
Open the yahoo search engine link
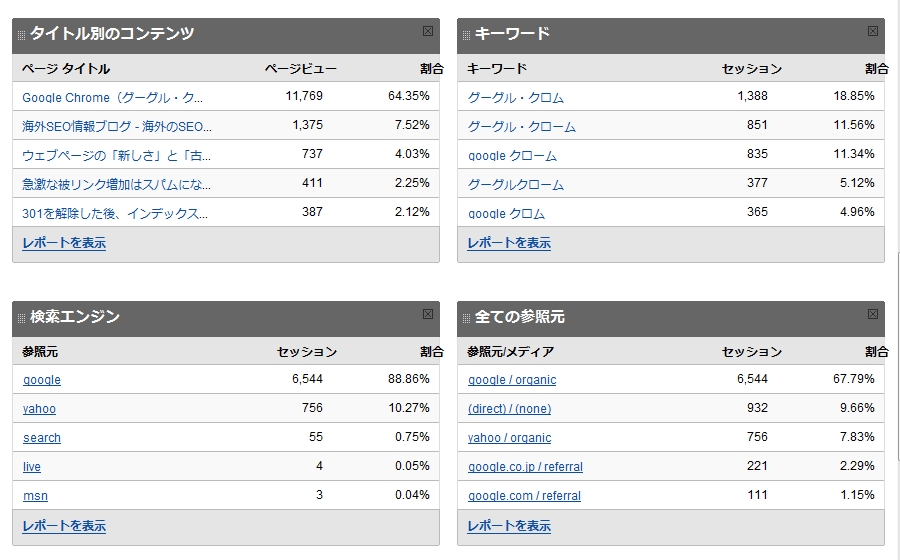pyautogui.click(x=39, y=409)
